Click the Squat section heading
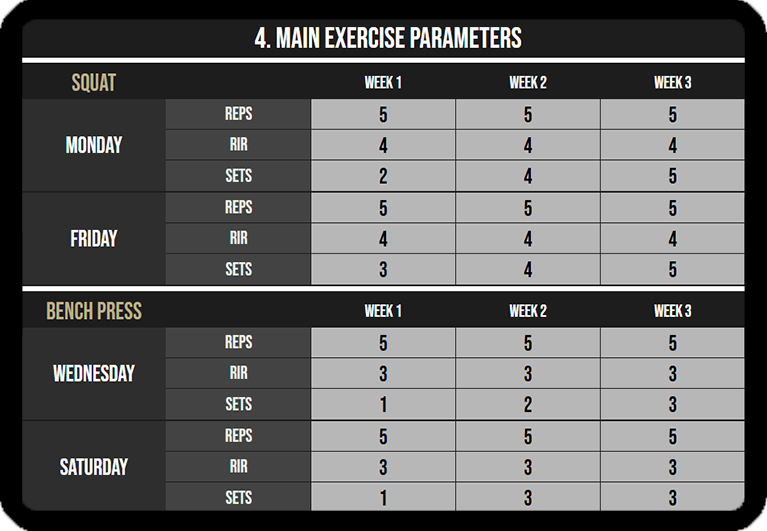The width and height of the screenshot is (767, 531). click(x=94, y=82)
